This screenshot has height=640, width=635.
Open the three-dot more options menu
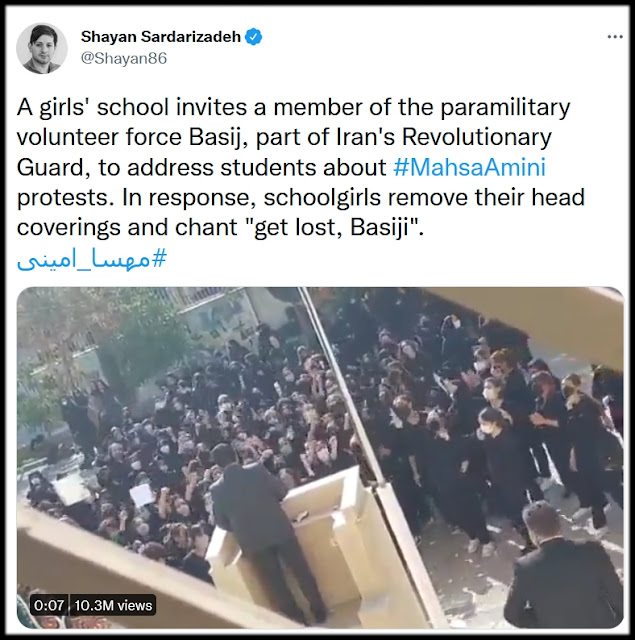[x=615, y=37]
